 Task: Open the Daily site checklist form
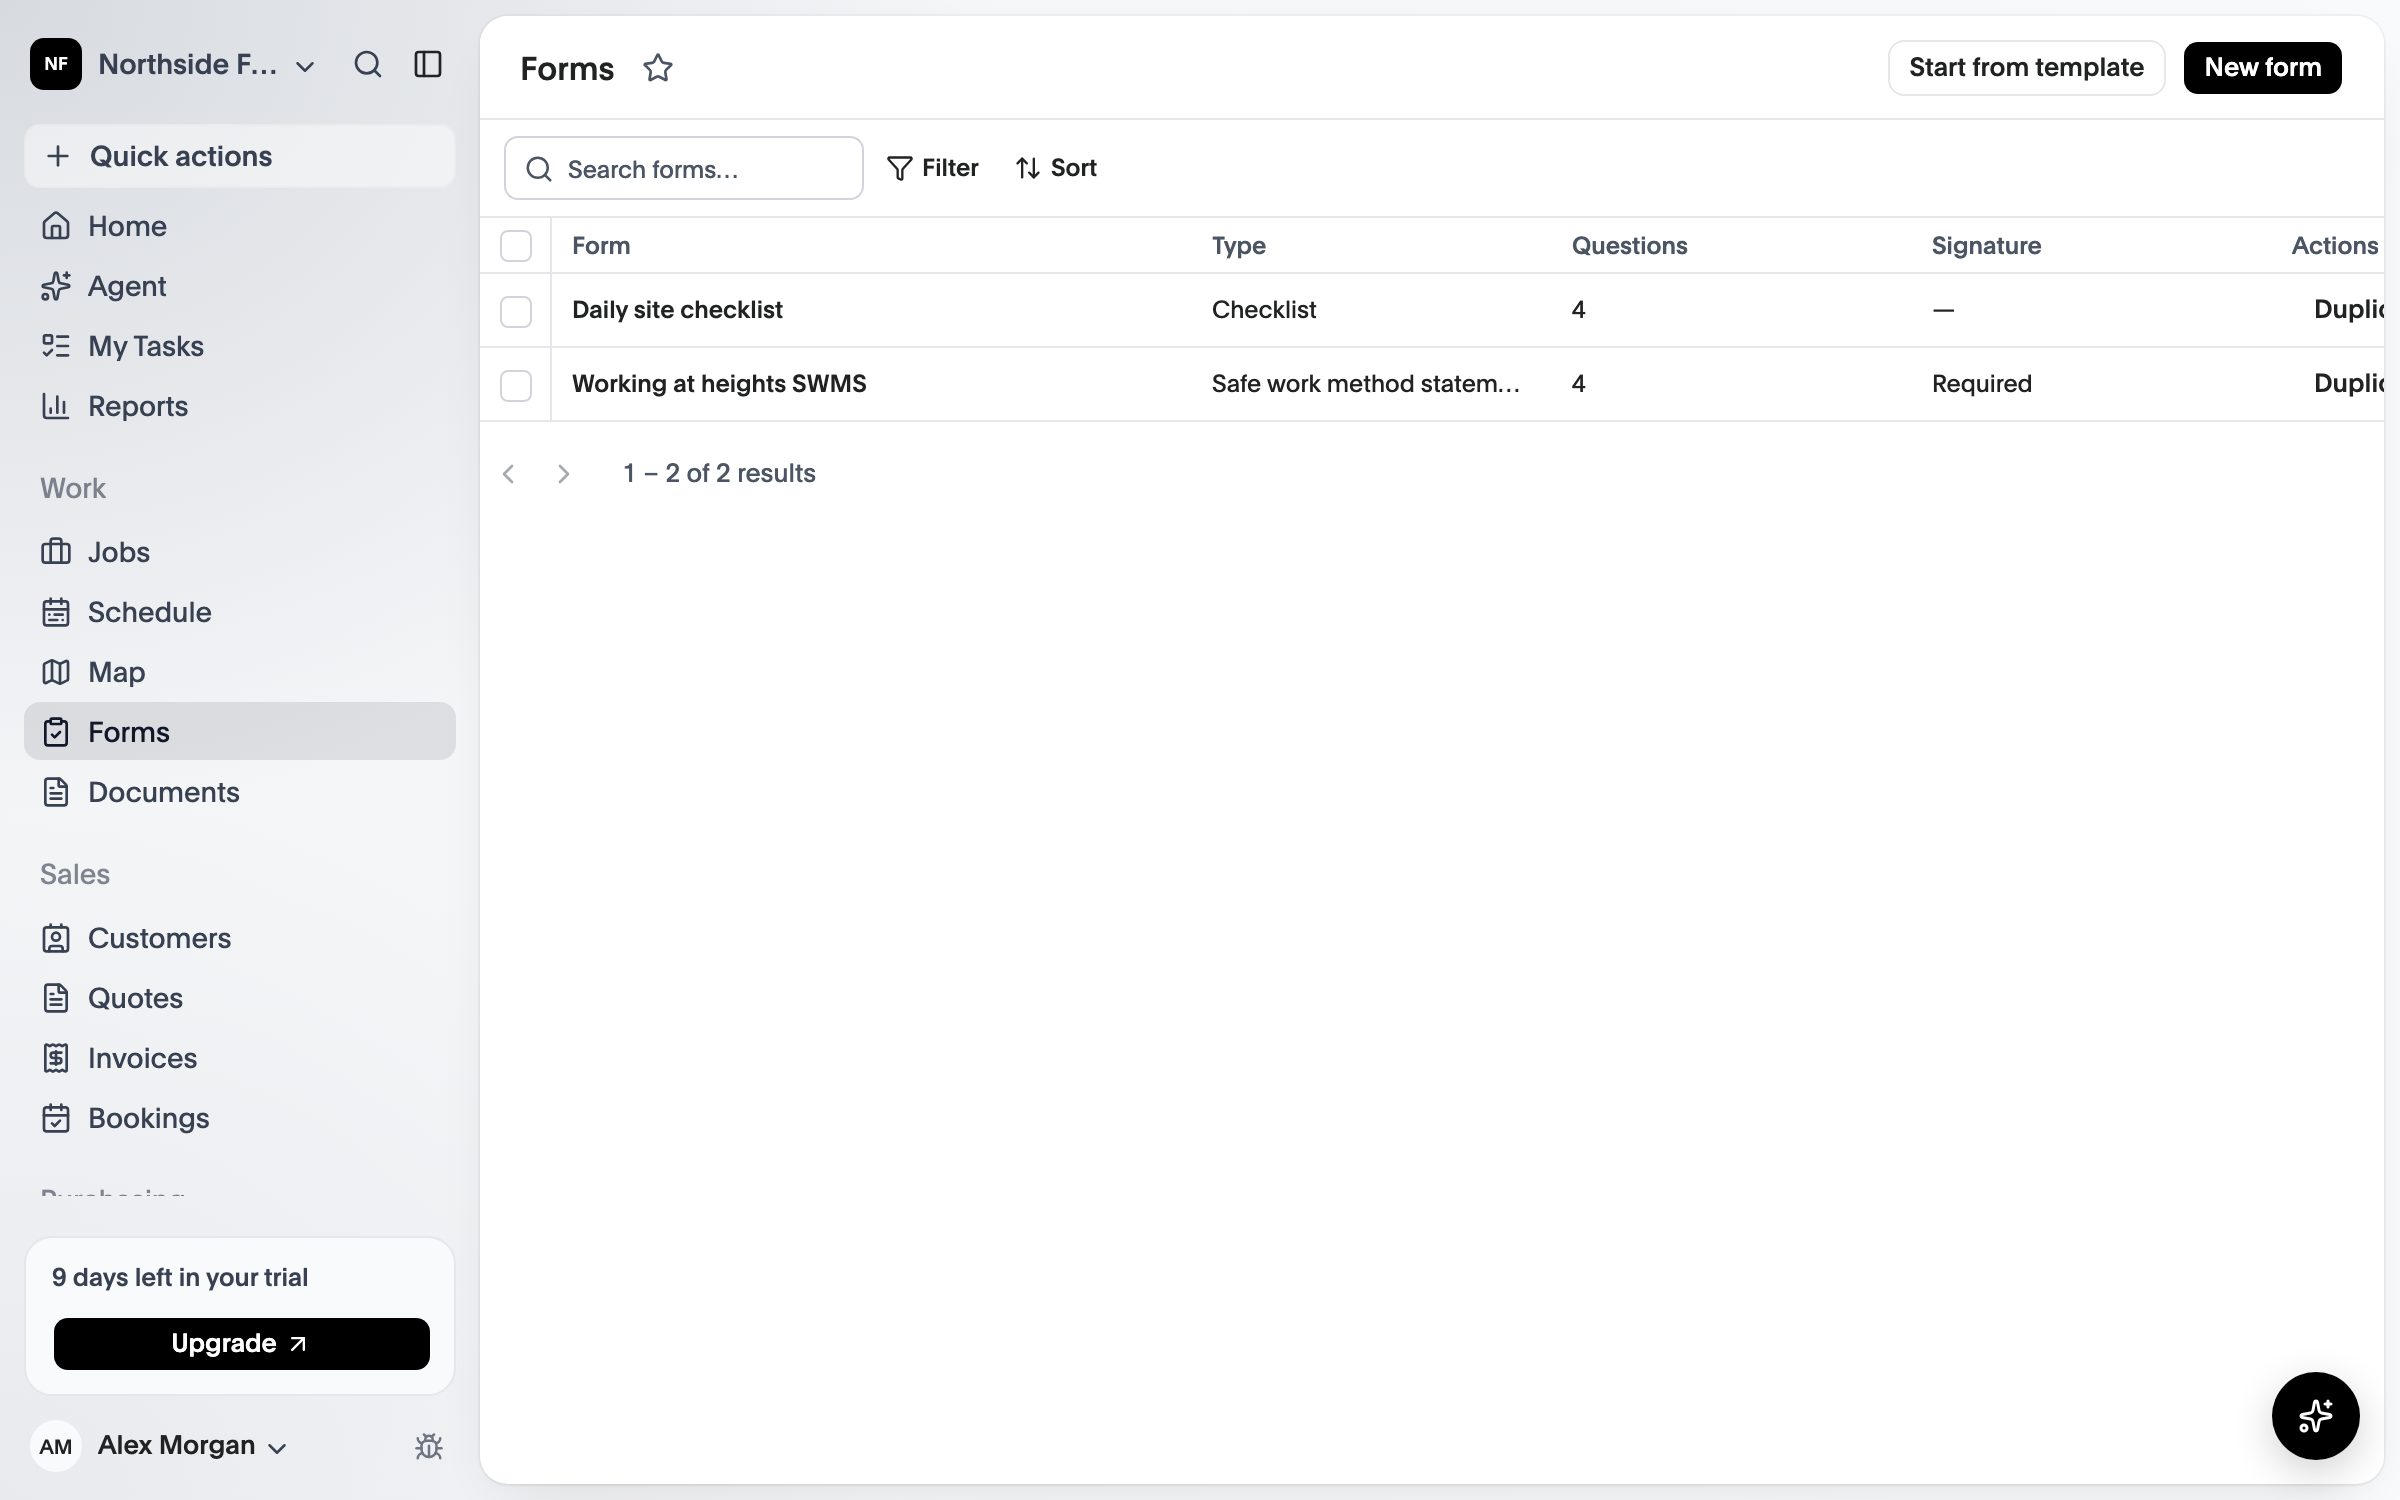pyautogui.click(x=677, y=310)
